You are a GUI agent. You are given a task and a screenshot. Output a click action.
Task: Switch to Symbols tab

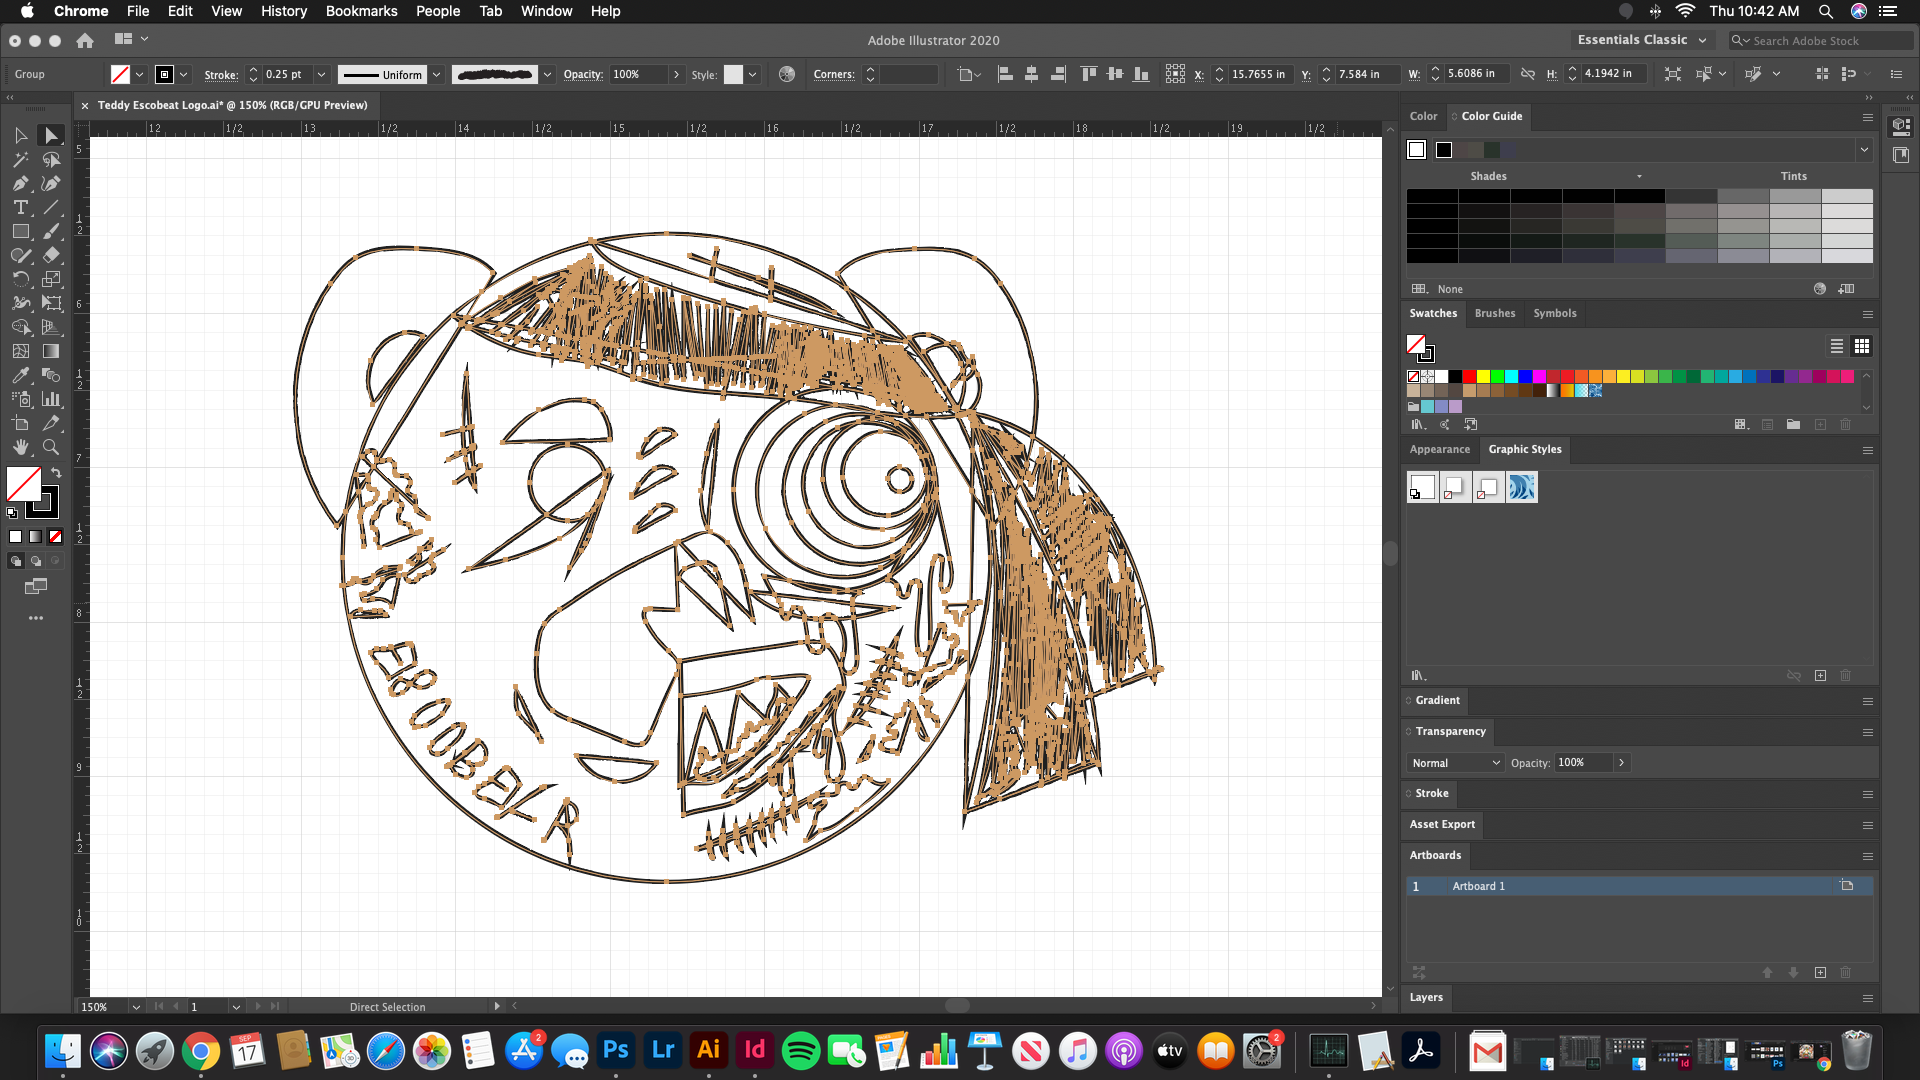[x=1555, y=313]
